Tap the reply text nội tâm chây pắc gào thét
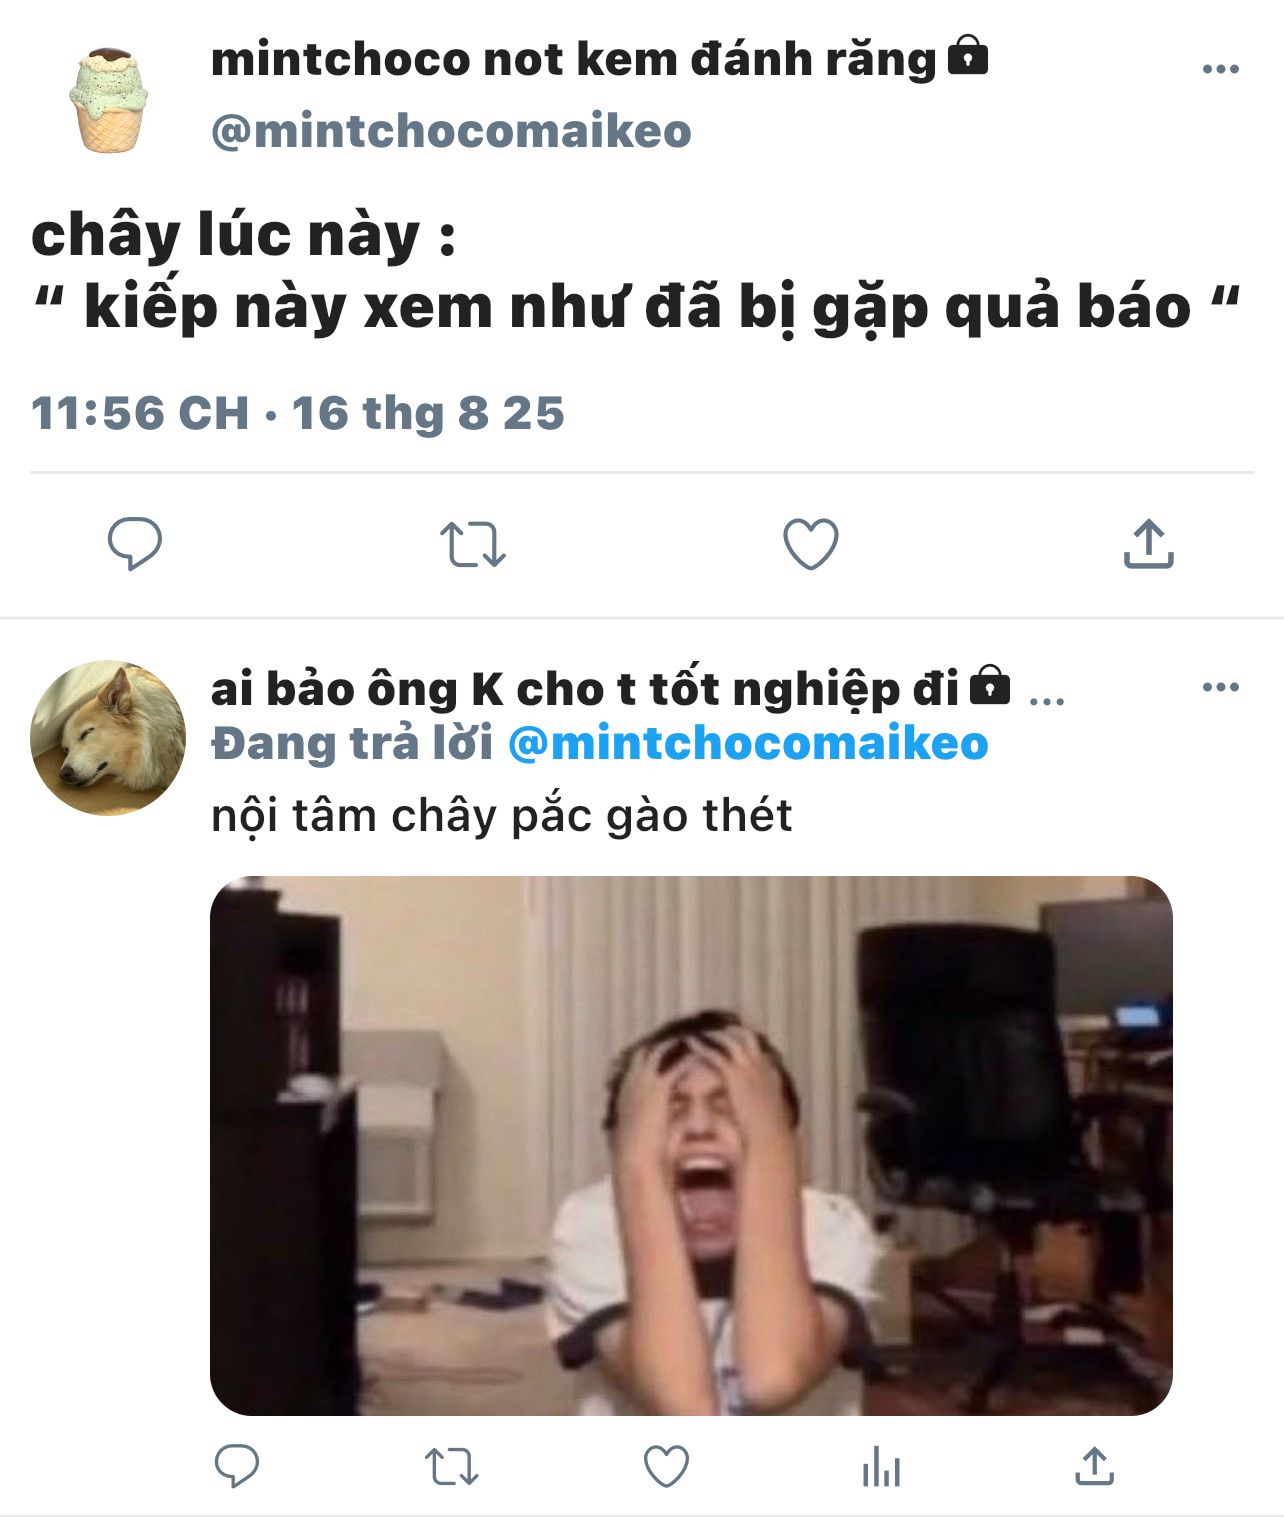The height and width of the screenshot is (1517, 1284). 501,815
